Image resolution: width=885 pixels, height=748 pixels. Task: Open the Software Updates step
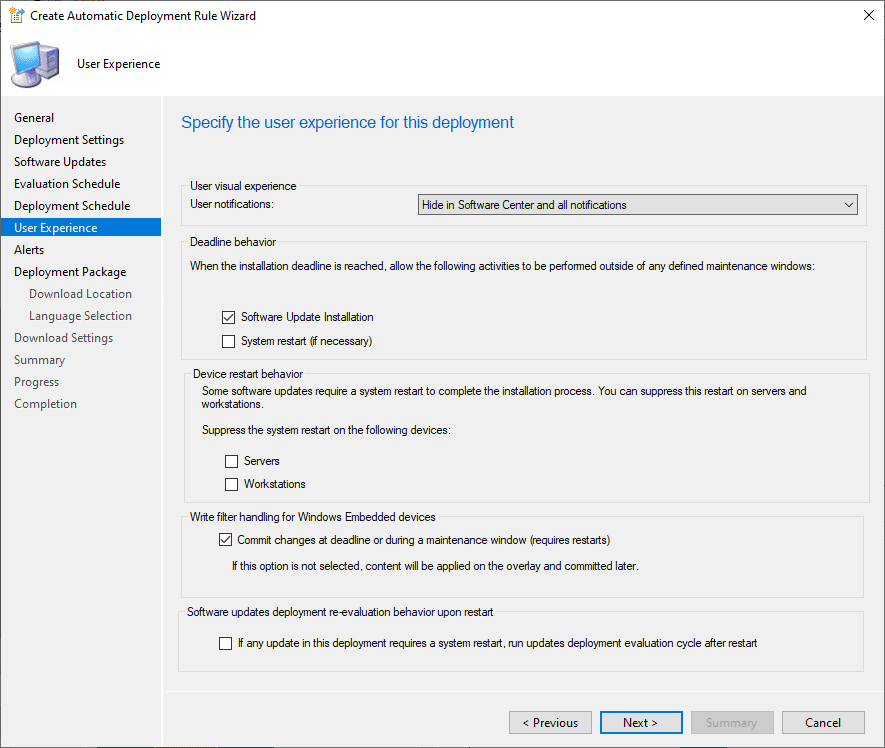(60, 162)
